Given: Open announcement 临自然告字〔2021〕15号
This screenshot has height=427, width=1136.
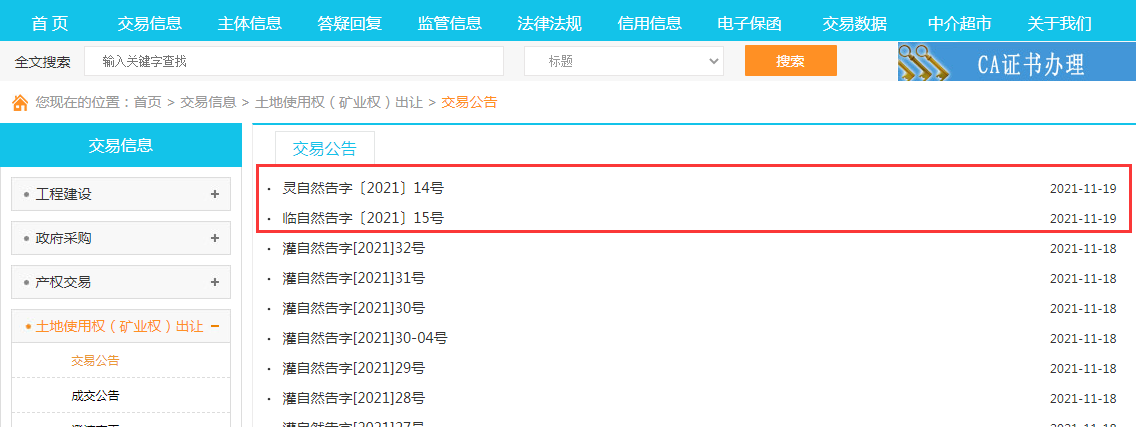Looking at the screenshot, I should [x=363, y=218].
